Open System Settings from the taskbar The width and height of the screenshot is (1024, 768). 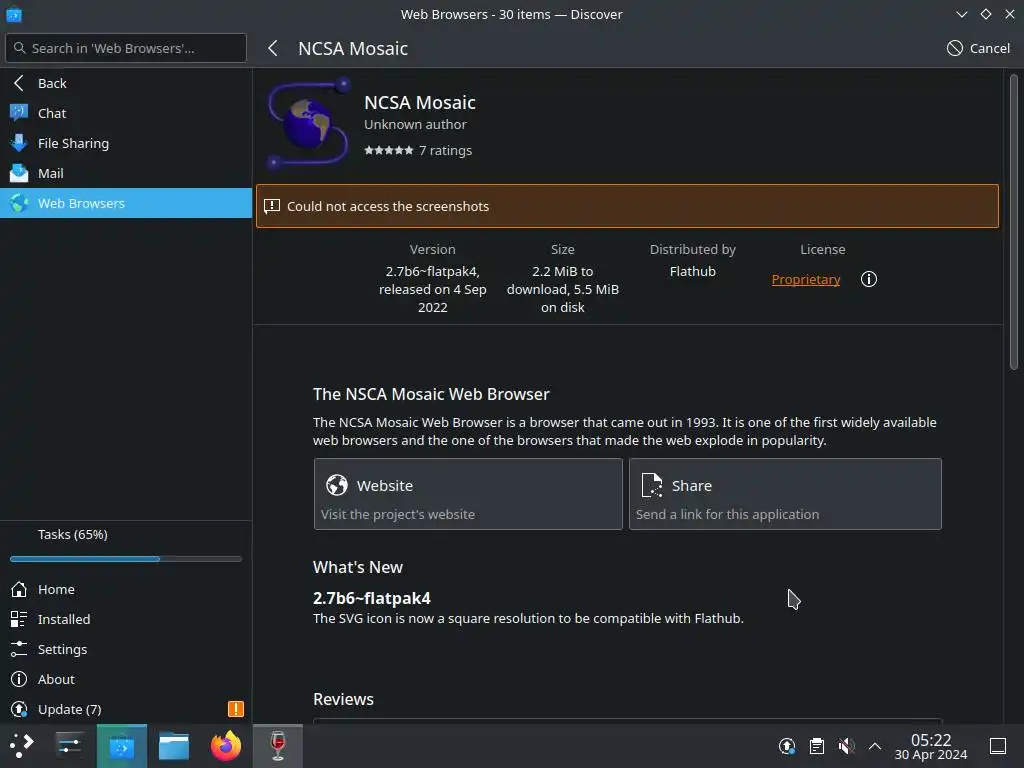tap(69, 746)
